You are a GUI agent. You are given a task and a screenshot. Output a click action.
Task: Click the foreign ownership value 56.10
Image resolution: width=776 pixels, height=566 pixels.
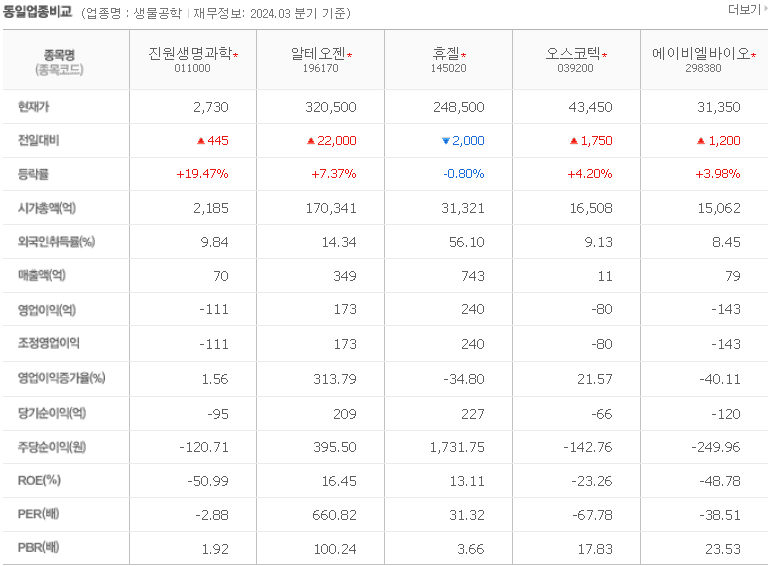pos(467,242)
